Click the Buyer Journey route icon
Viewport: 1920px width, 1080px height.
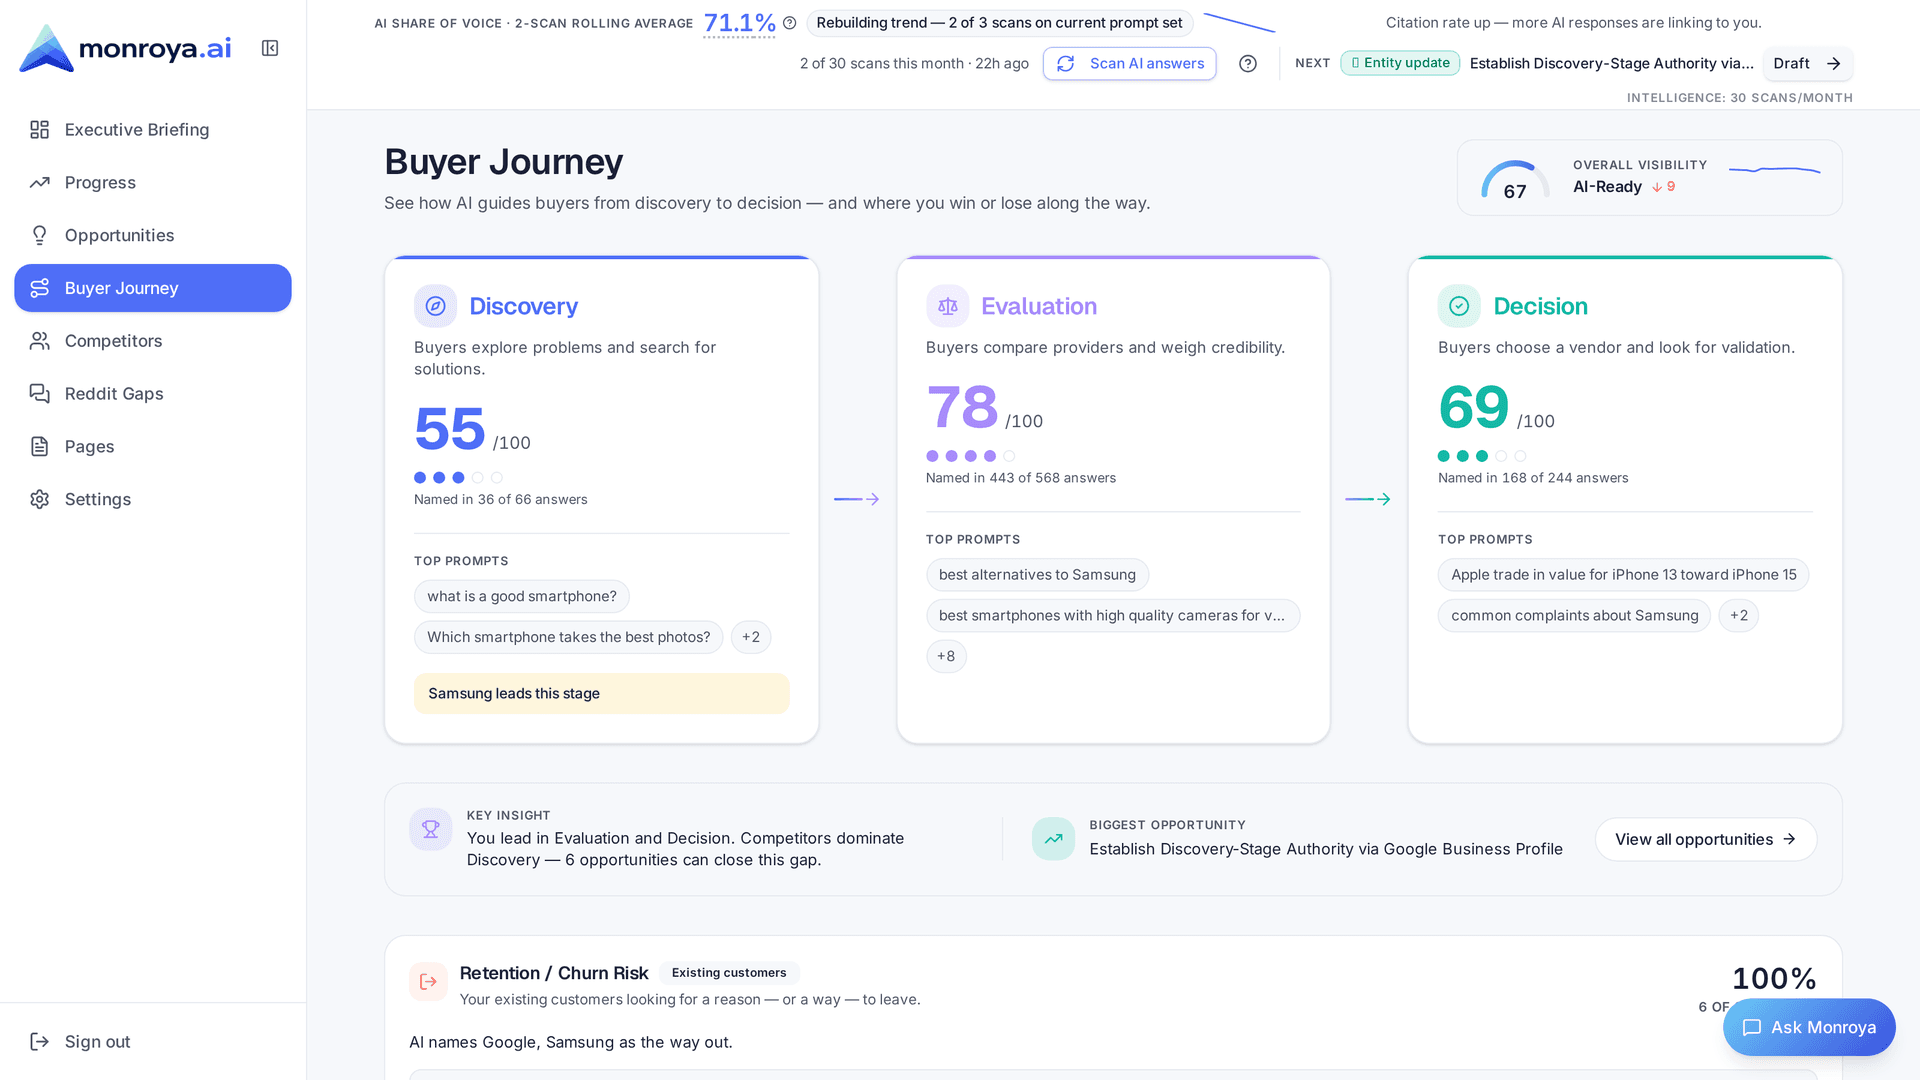coord(40,288)
